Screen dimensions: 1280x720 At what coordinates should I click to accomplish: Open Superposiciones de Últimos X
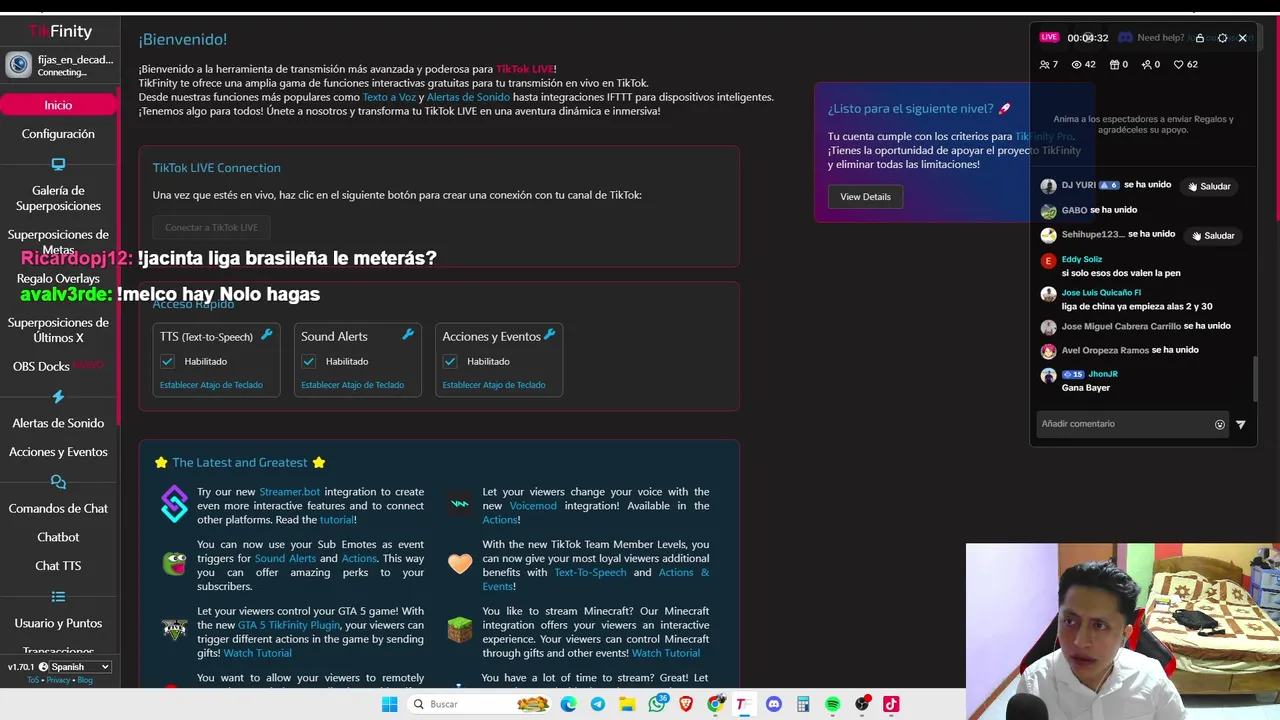click(58, 330)
